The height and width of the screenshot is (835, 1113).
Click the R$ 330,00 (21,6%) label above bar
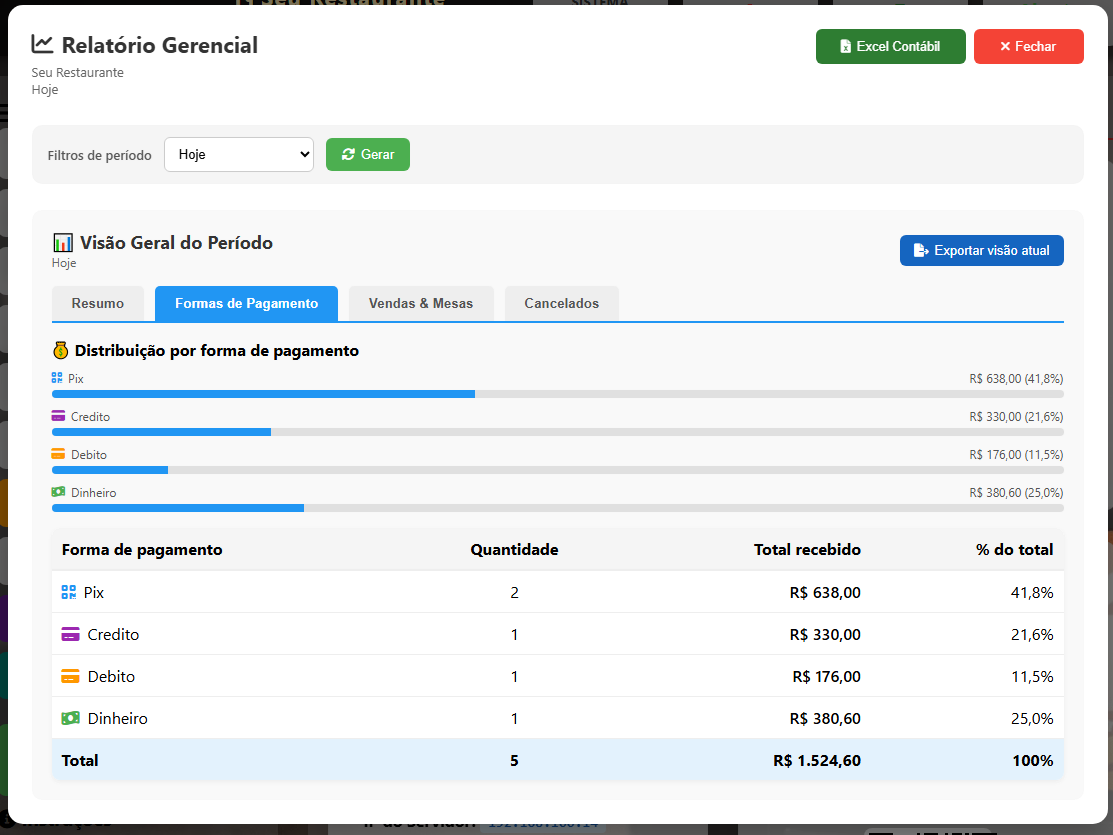1016,416
